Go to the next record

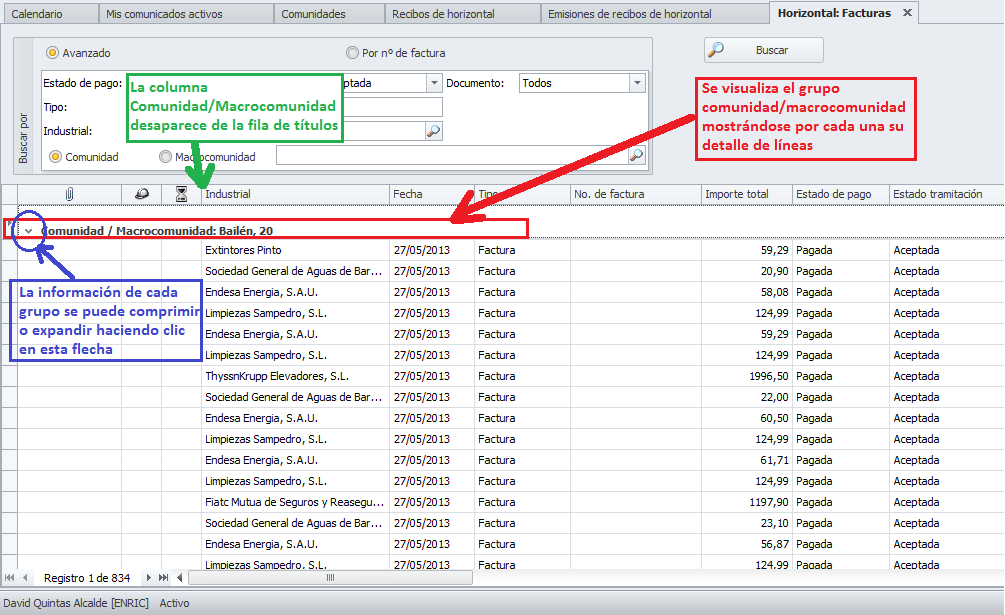pos(148,578)
